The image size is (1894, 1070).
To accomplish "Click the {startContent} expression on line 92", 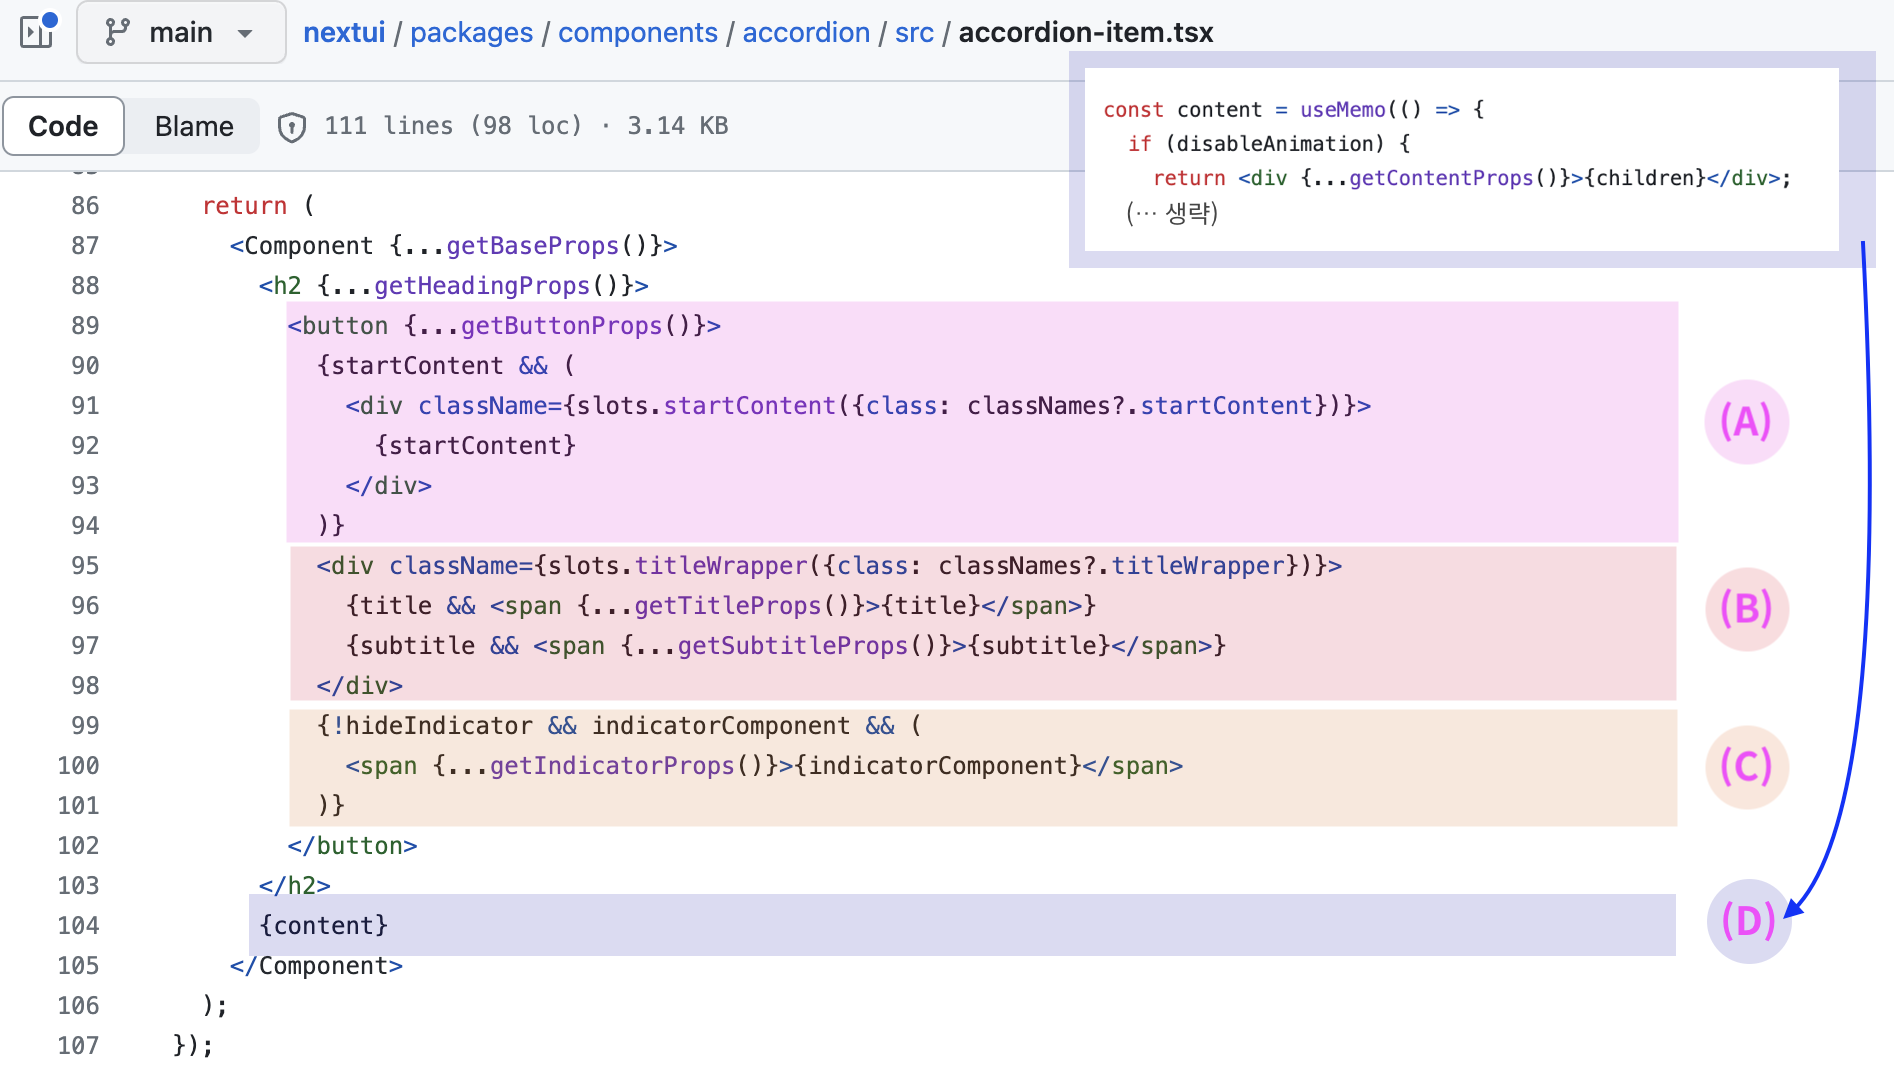I will click(475, 446).
